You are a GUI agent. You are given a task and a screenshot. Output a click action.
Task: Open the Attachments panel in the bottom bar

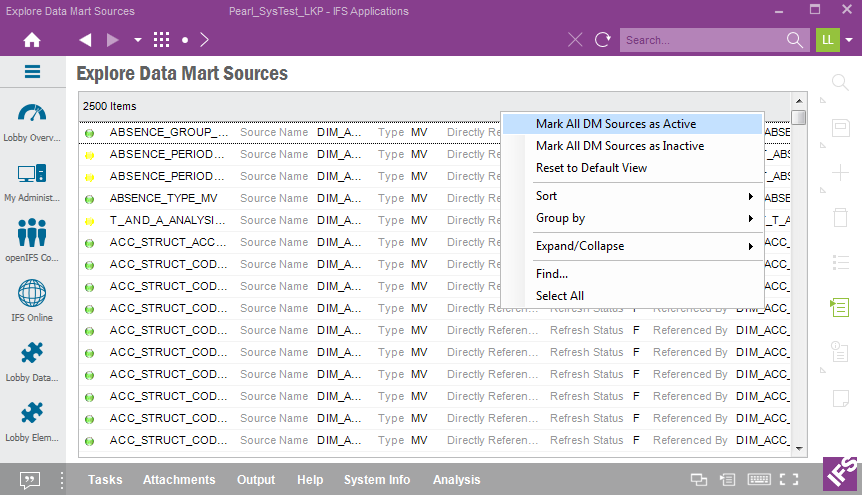click(179, 480)
